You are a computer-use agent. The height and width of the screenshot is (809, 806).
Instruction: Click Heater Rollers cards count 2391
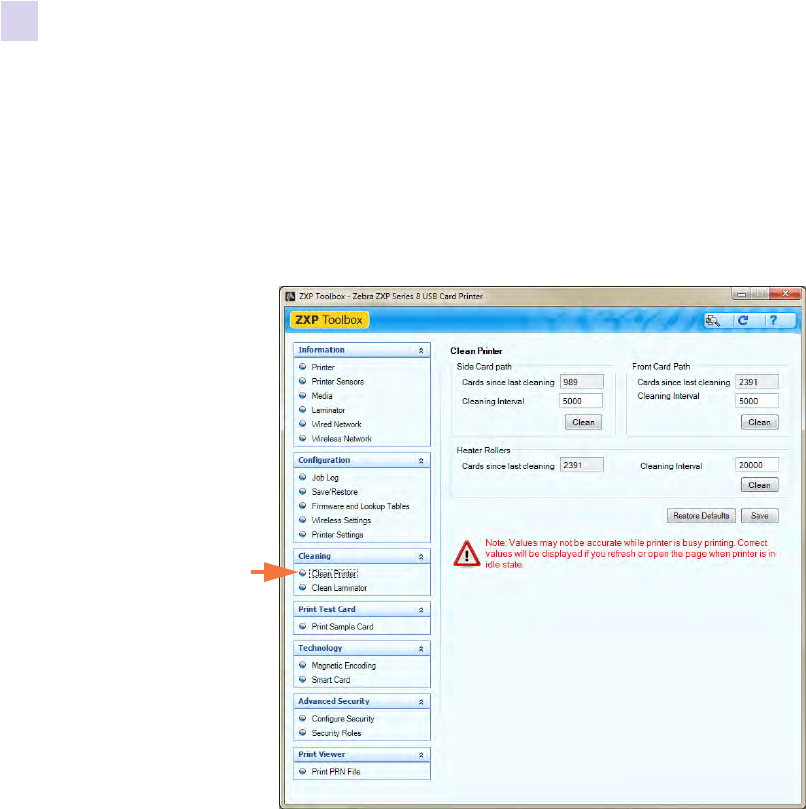click(582, 465)
